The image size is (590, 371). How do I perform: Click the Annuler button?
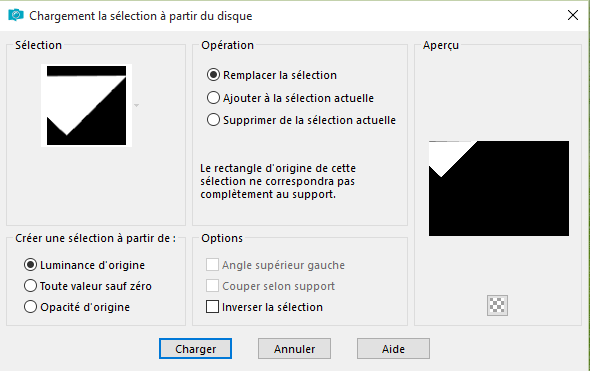294,349
